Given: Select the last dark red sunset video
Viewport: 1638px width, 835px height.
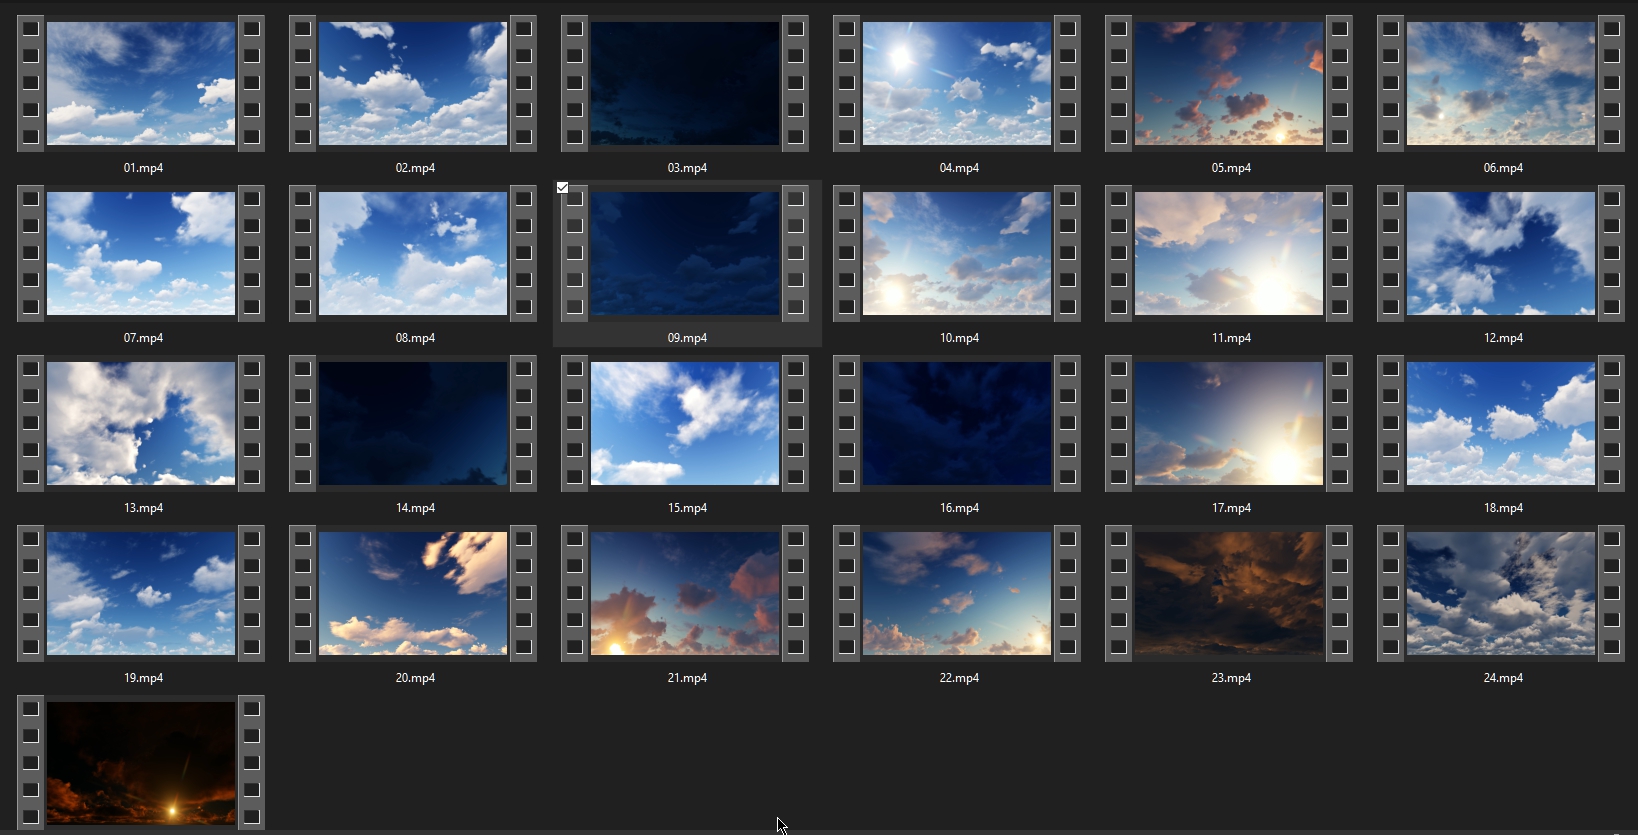Looking at the screenshot, I should point(141,762).
